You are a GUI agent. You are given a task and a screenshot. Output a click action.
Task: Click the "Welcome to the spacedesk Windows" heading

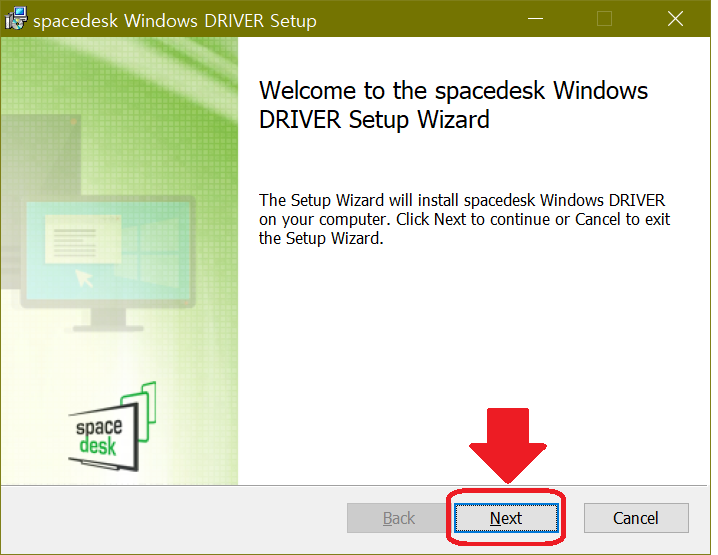[453, 105]
